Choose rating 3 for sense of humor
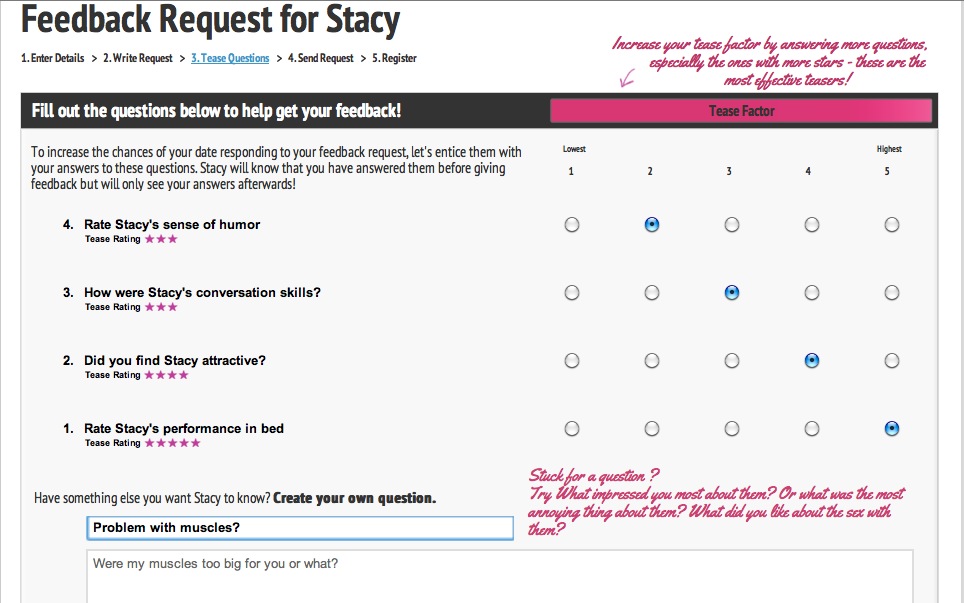This screenshot has height=603, width=964. pos(732,225)
